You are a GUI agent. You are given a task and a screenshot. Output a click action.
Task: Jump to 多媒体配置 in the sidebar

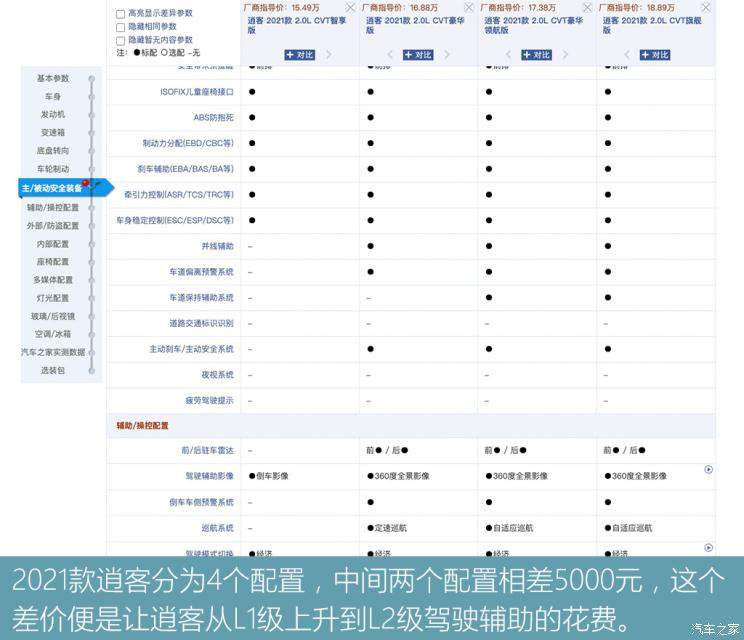53,279
